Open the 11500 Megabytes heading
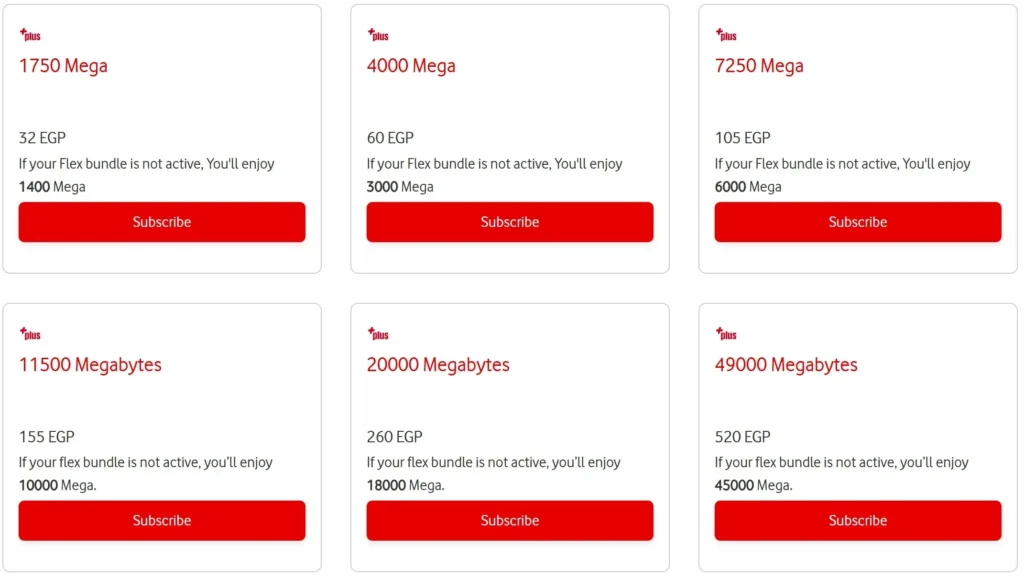 (x=90, y=365)
